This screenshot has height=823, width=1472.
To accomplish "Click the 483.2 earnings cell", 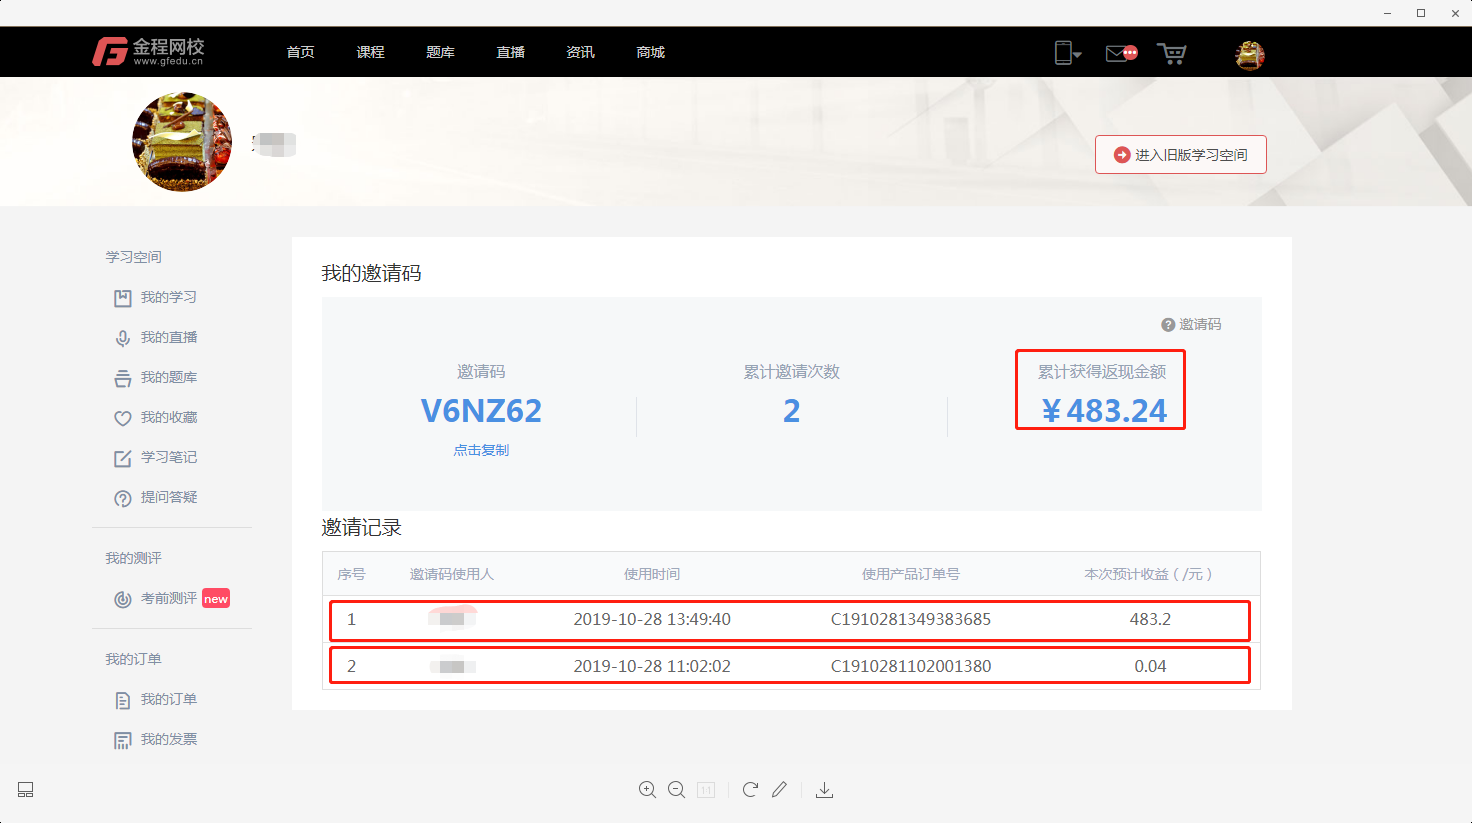I will 1150,620.
